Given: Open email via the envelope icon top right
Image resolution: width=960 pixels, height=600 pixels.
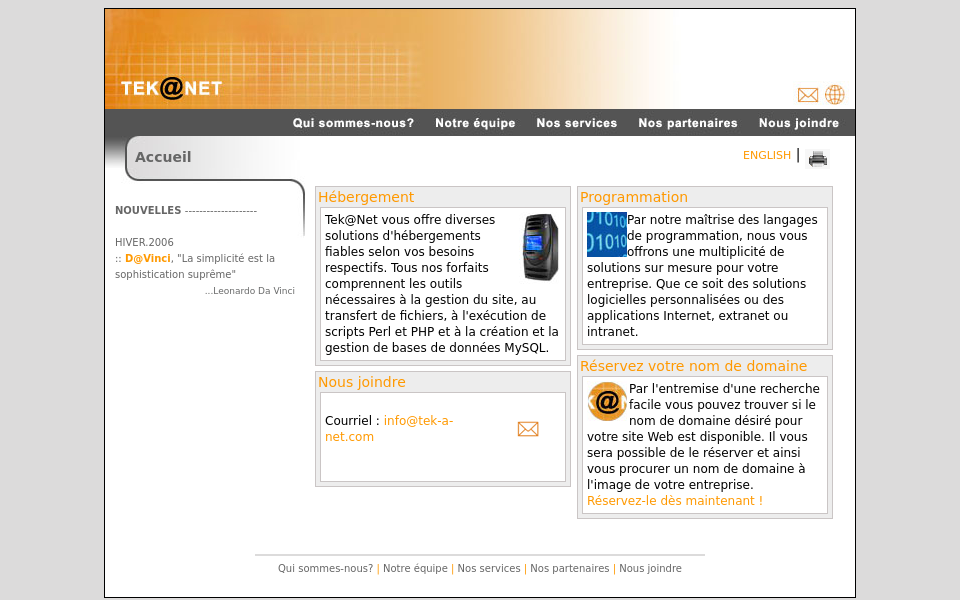Looking at the screenshot, I should click(807, 94).
